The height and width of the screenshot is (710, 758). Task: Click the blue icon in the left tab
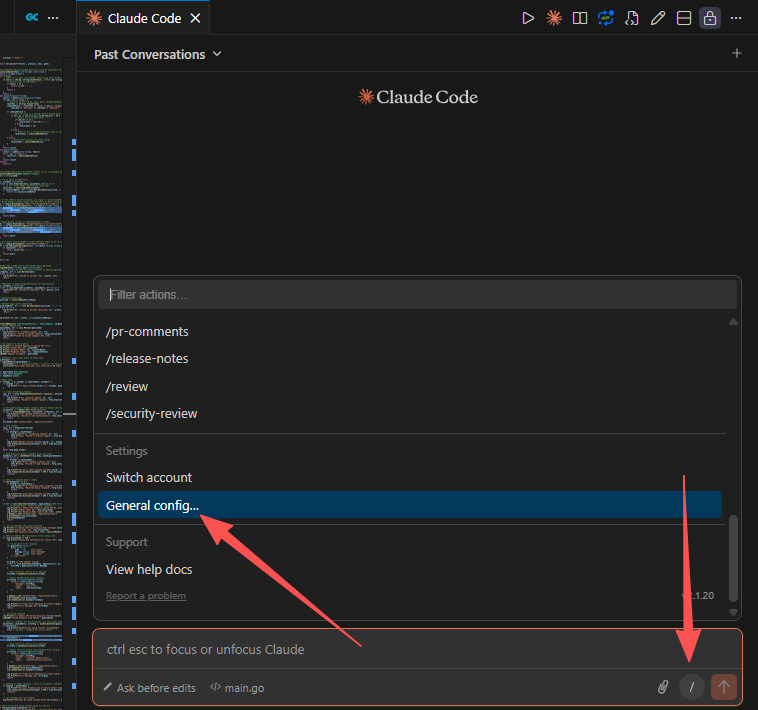tap(32, 17)
